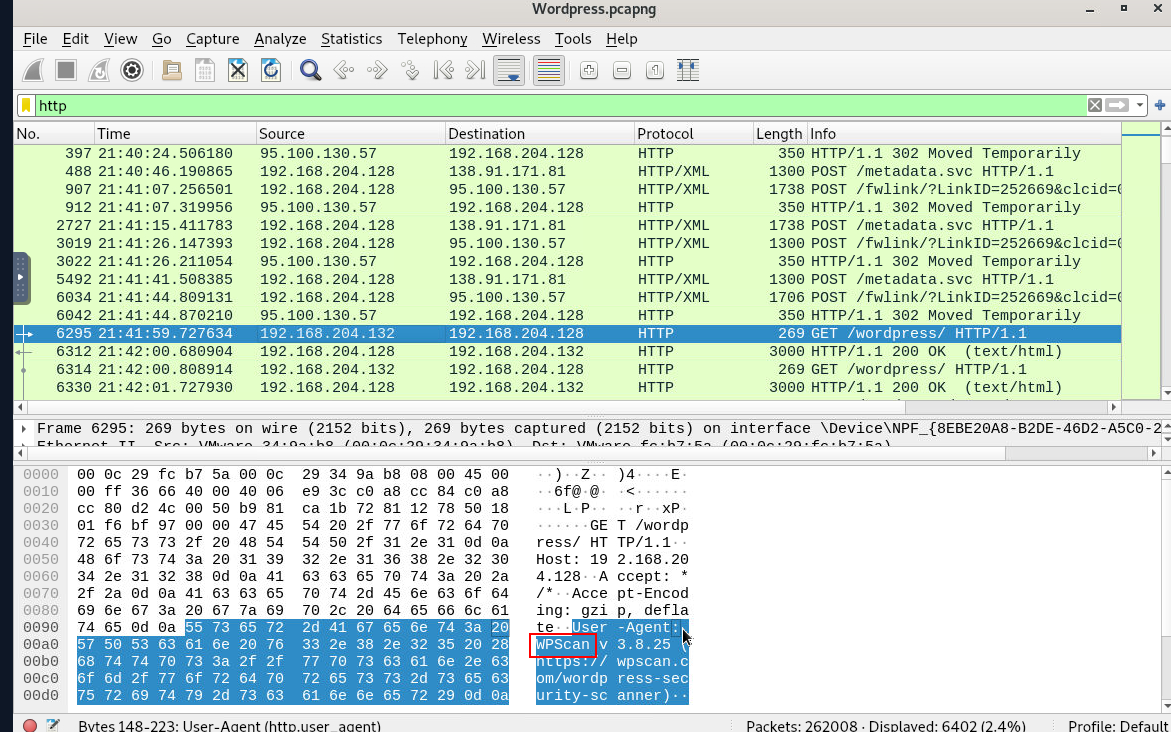Screen dimensions: 1171x732
Task: Close the capture file using toolbar icon
Action: pos(237,70)
